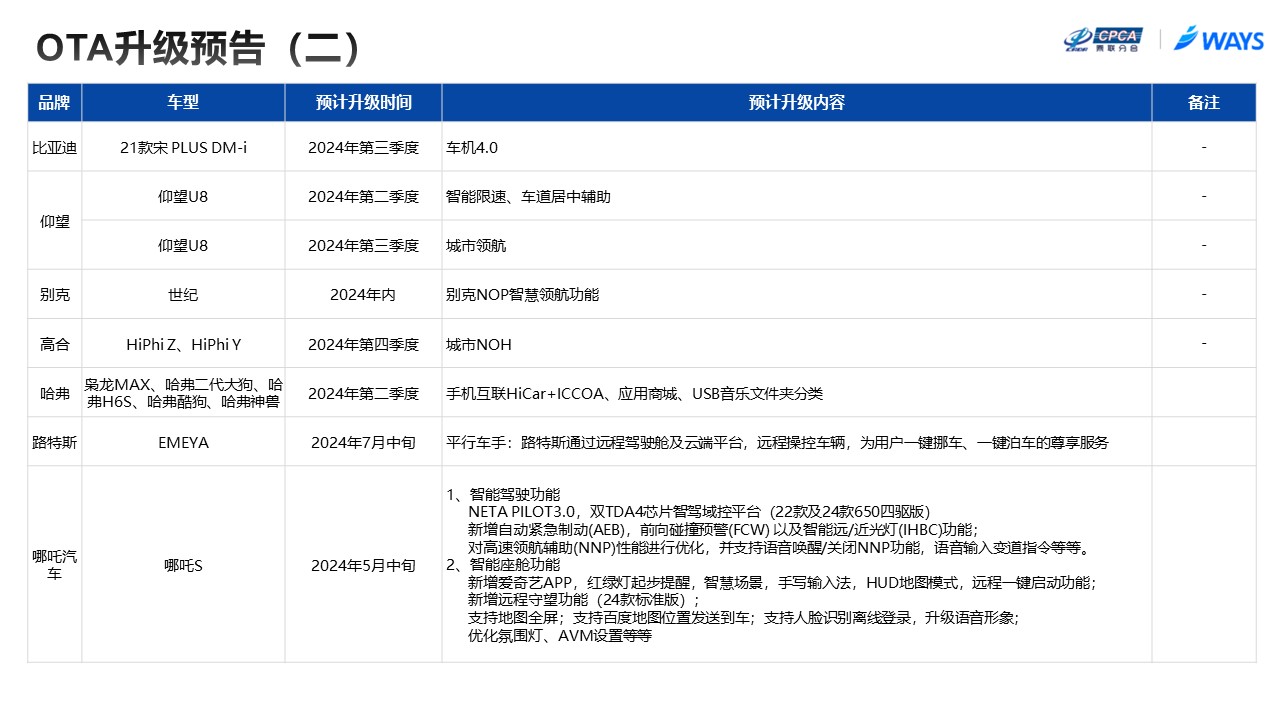The height and width of the screenshot is (720, 1280).
Task: Select the 枭龙MAX、哈弗二代大狗 model cell
Action: [183, 393]
